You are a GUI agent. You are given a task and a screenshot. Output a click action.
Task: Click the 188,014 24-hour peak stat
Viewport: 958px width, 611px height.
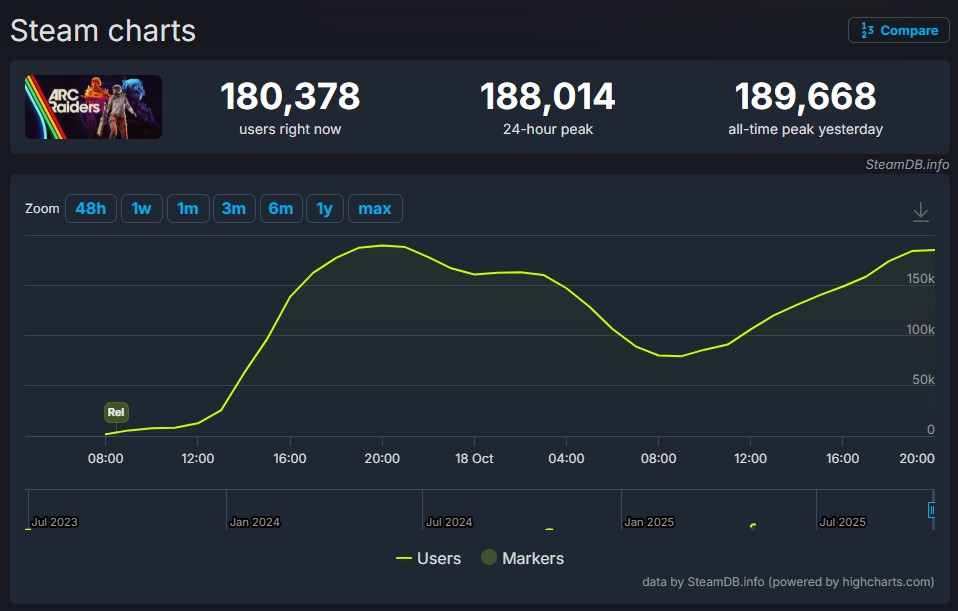point(547,96)
